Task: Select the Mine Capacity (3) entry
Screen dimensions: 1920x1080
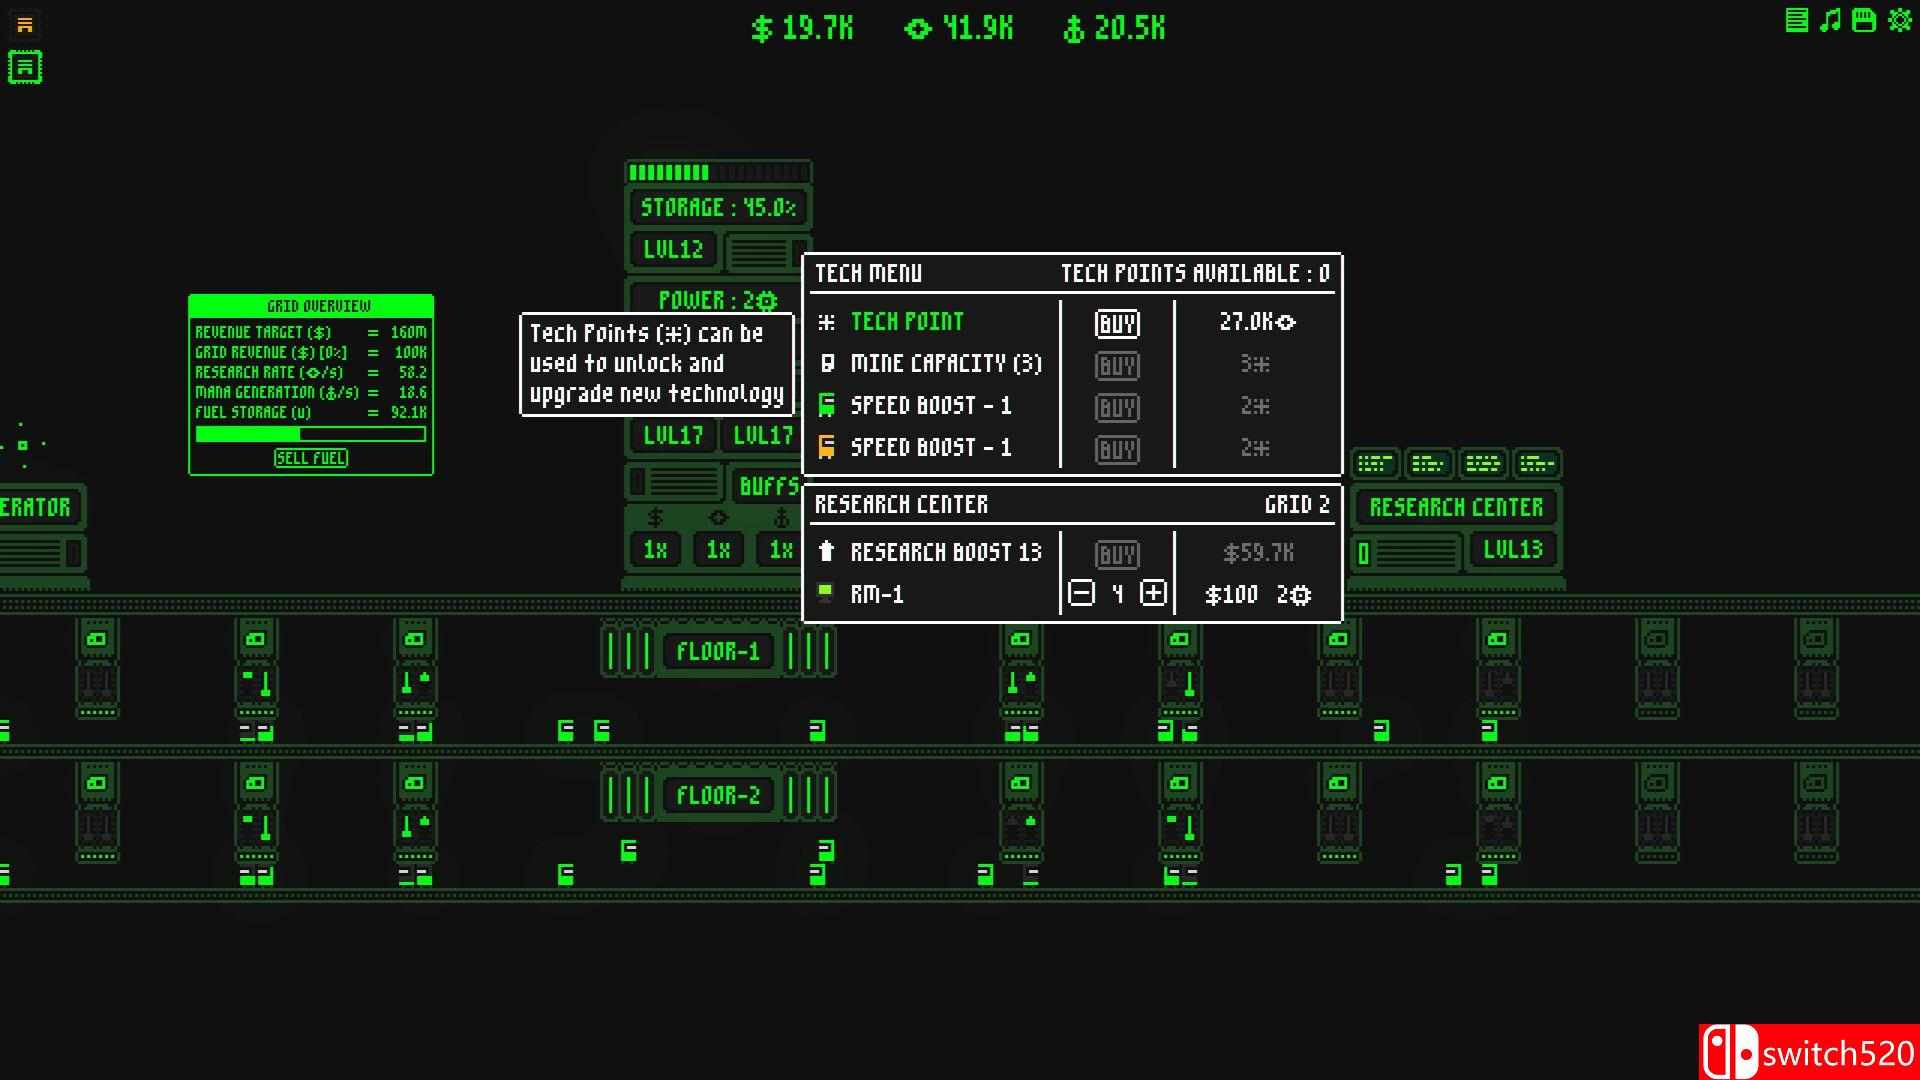Action: pos(945,364)
